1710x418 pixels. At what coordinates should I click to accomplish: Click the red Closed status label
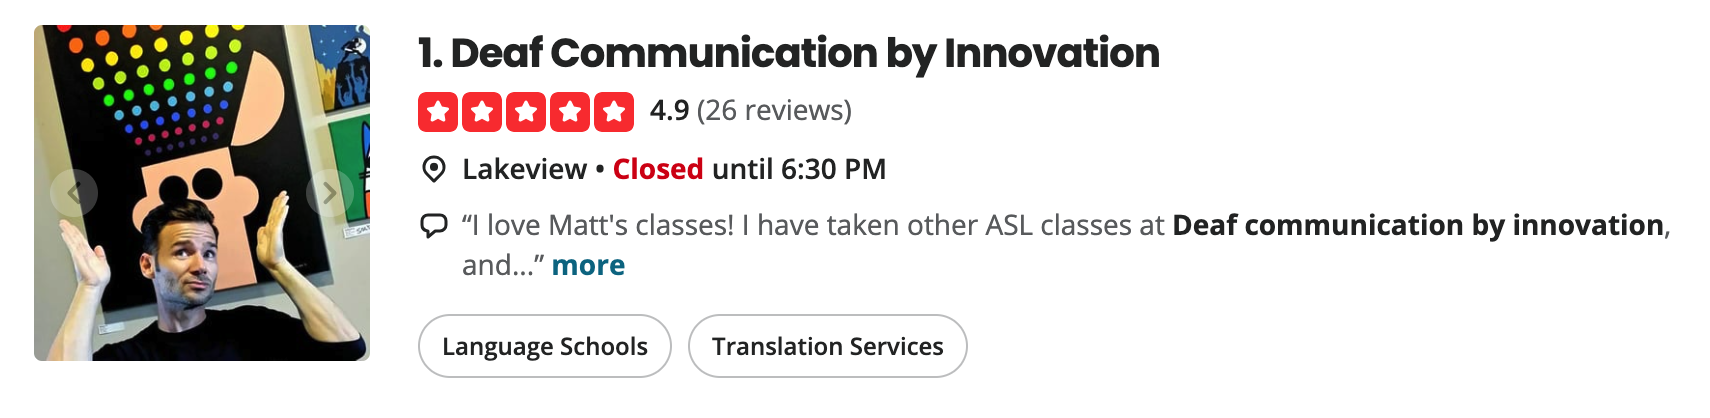point(658,169)
